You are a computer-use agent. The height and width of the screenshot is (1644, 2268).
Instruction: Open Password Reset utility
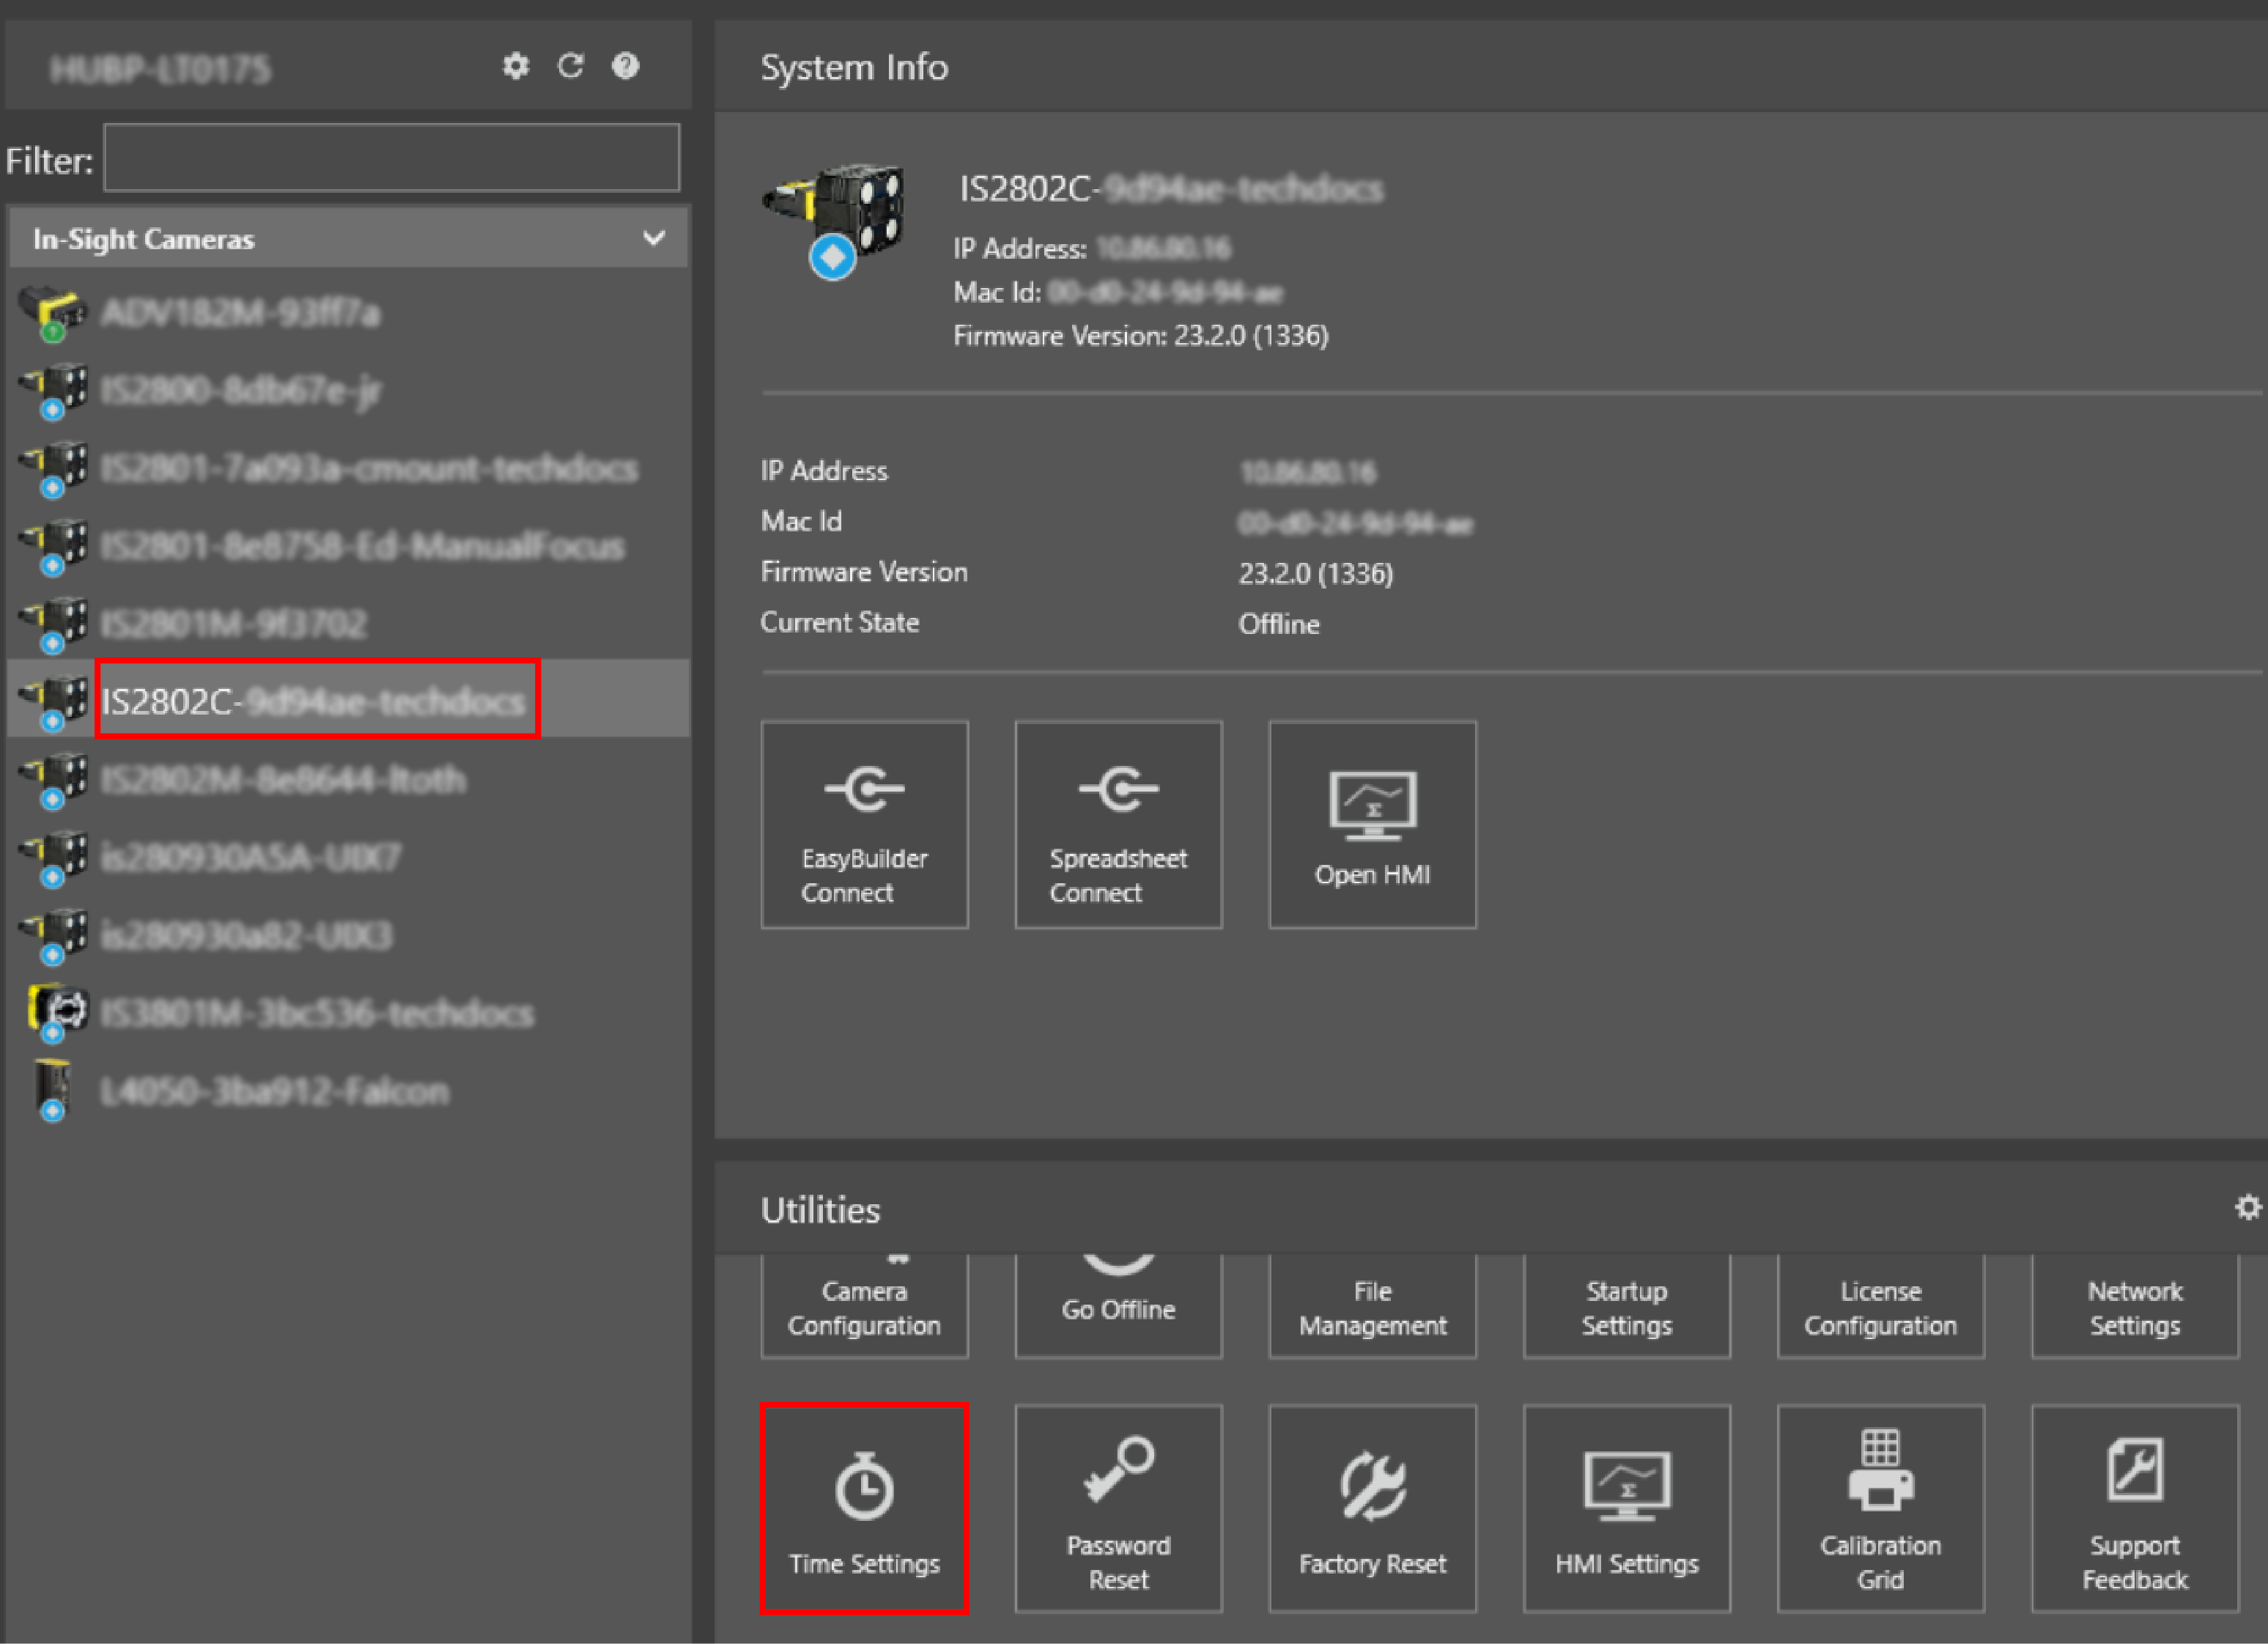[x=1118, y=1508]
